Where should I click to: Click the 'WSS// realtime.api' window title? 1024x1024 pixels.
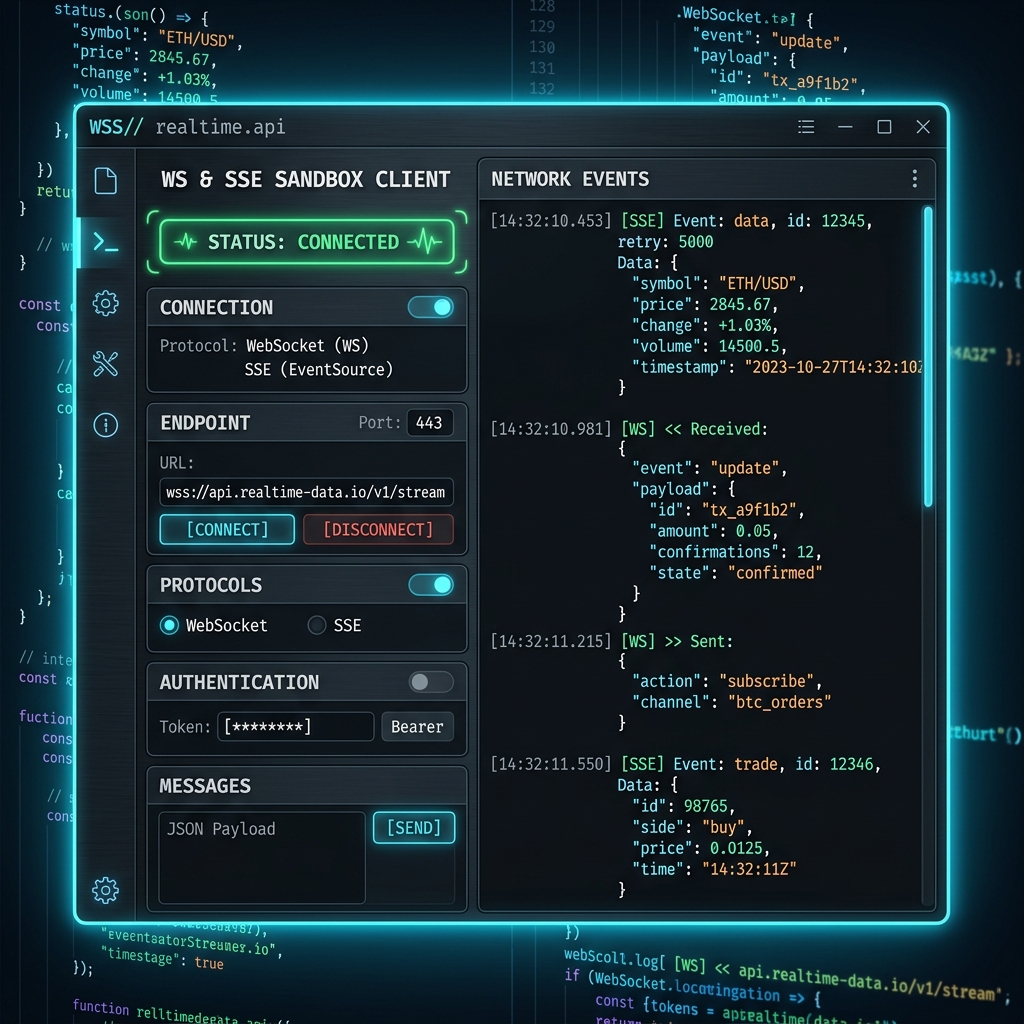click(x=187, y=127)
